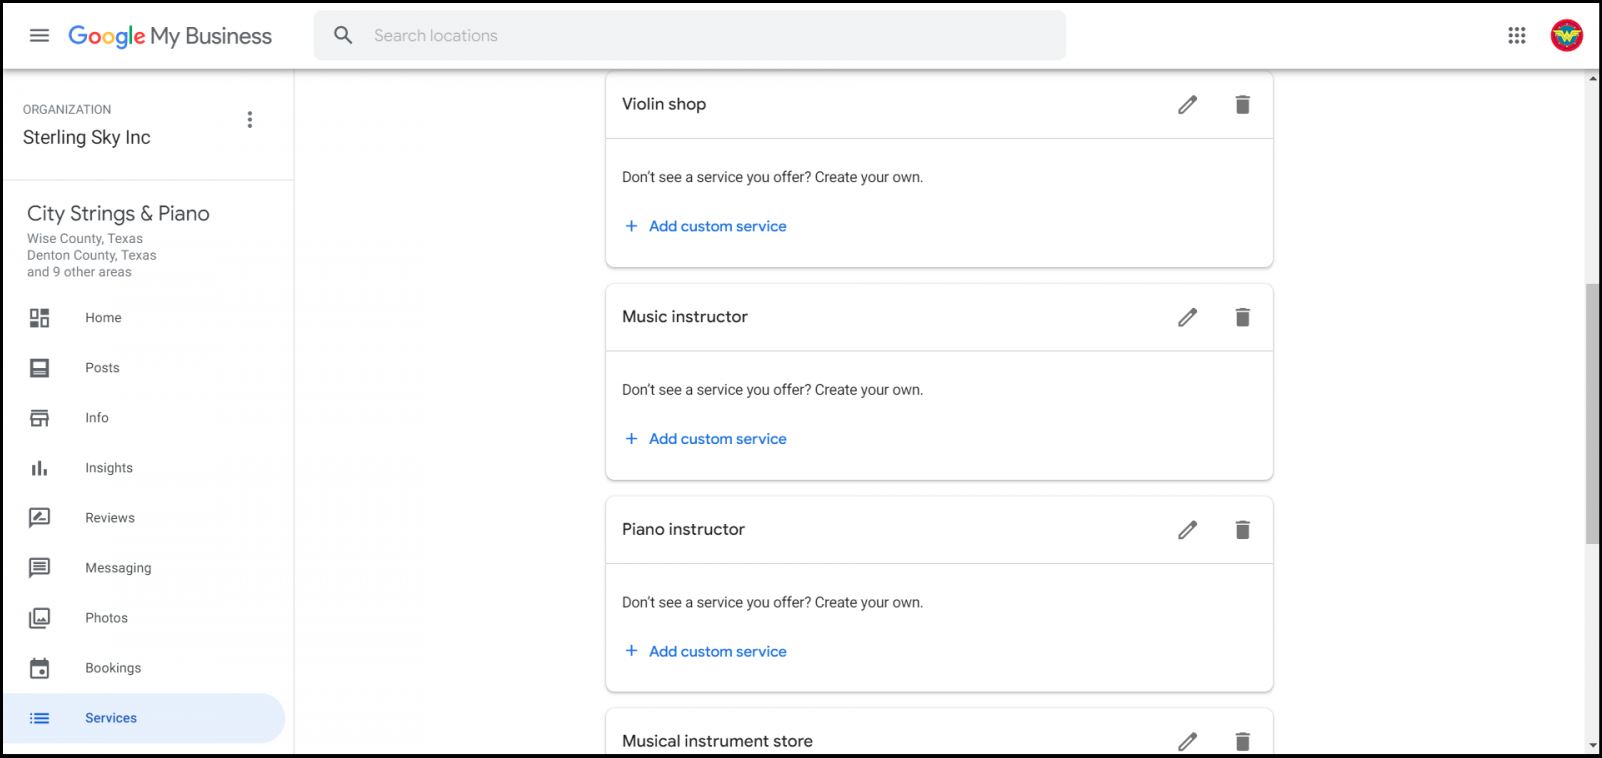Open the Google apps grid

click(1516, 36)
